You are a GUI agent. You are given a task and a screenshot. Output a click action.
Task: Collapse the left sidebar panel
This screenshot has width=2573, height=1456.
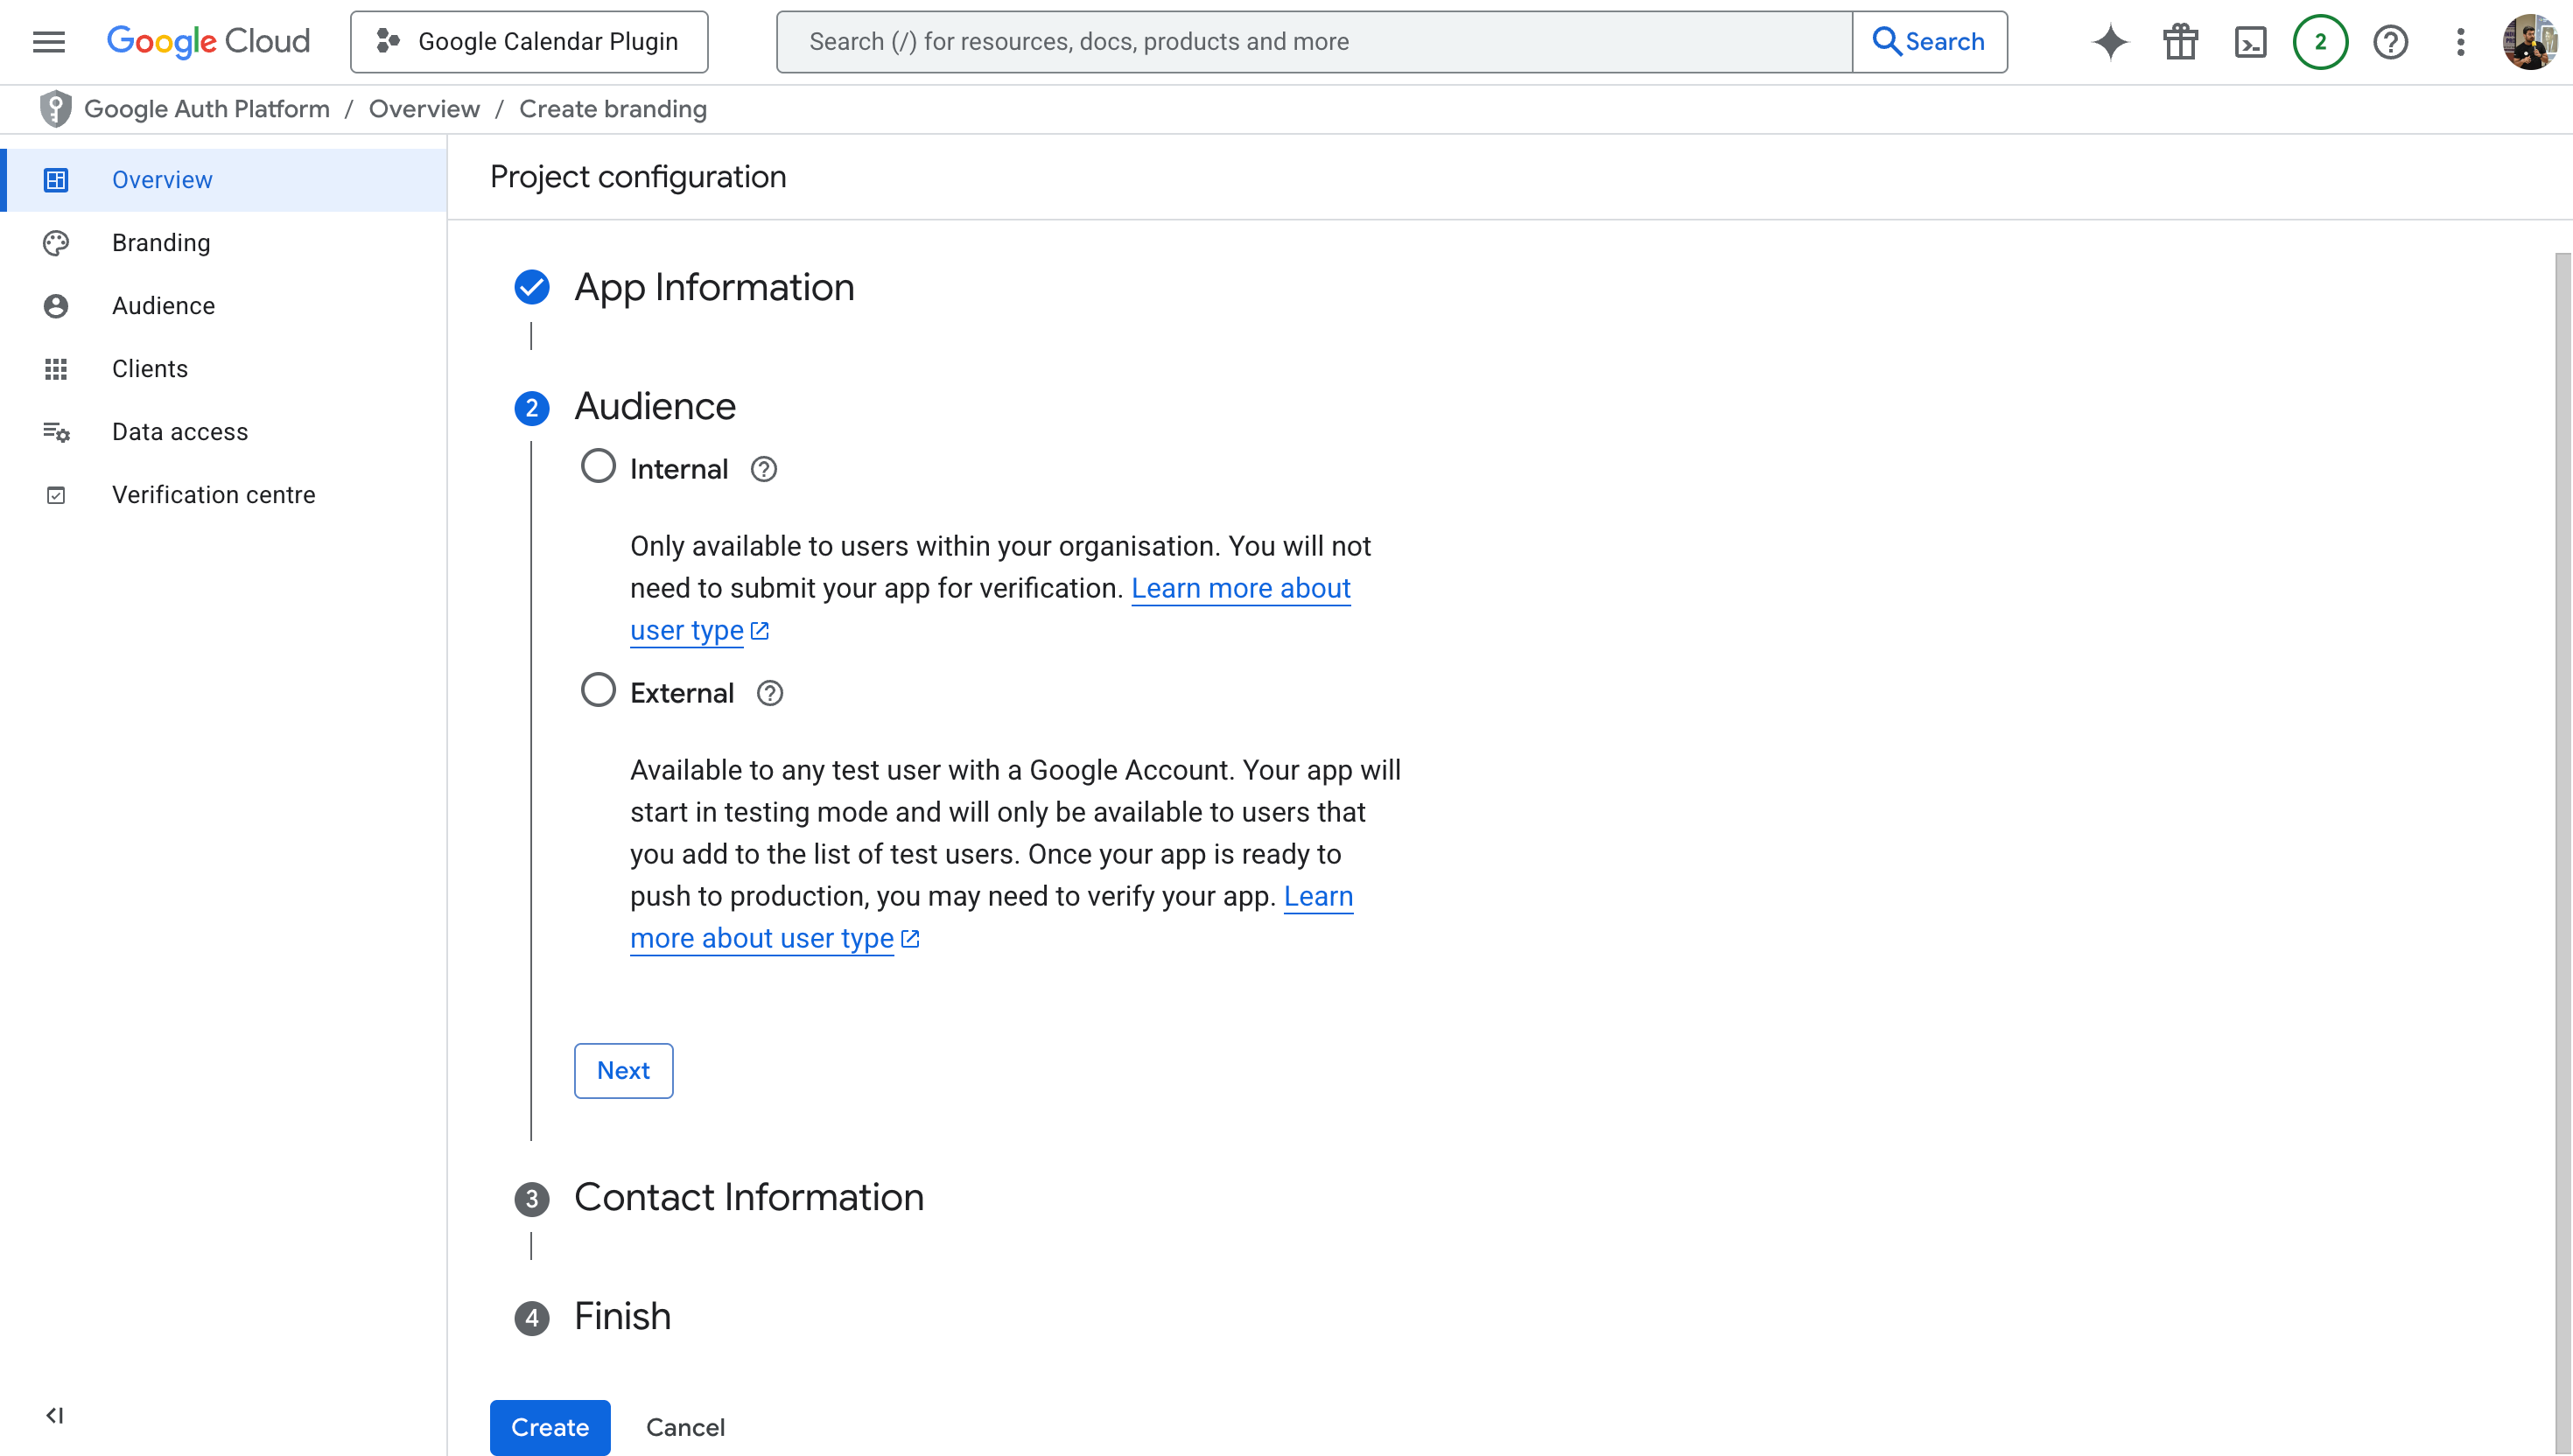pyautogui.click(x=55, y=1415)
